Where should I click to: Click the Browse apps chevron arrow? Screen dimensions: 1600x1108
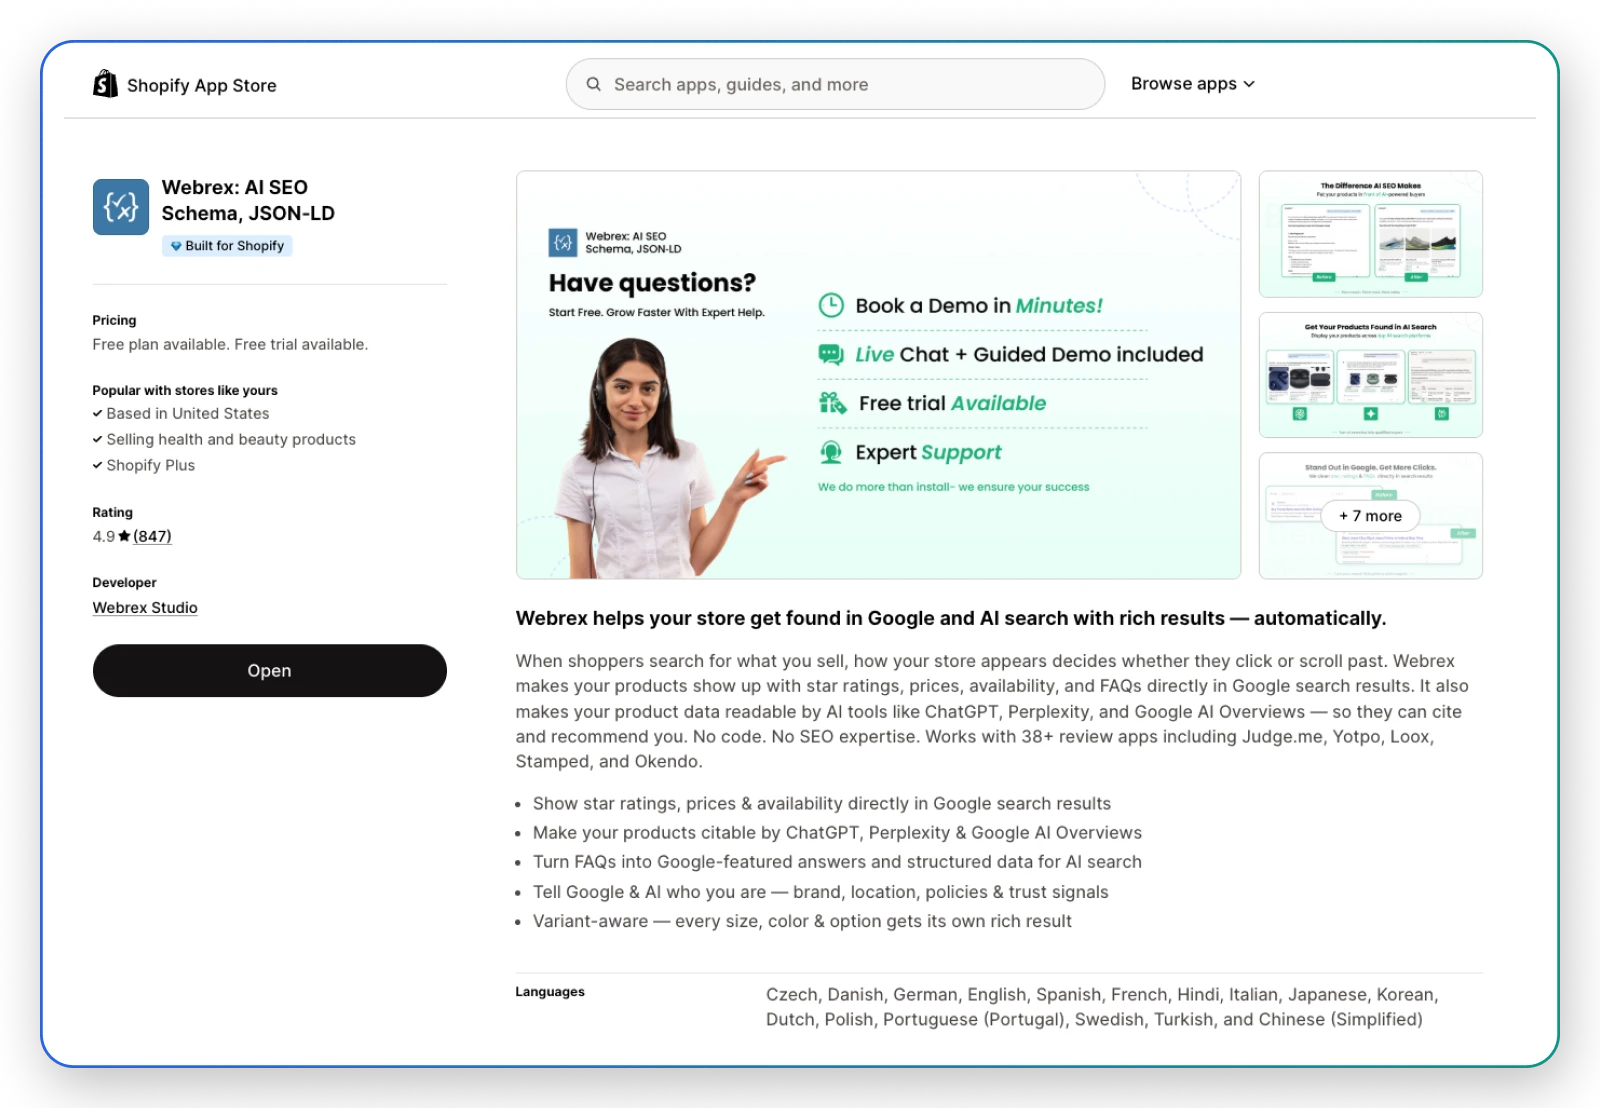click(1249, 85)
